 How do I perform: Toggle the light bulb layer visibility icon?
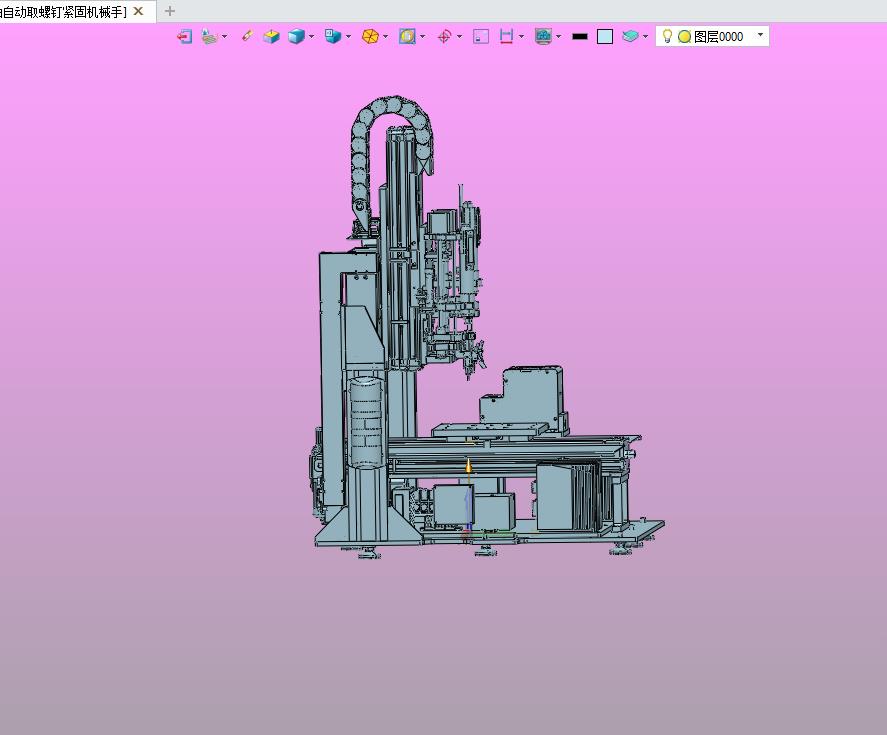[668, 36]
